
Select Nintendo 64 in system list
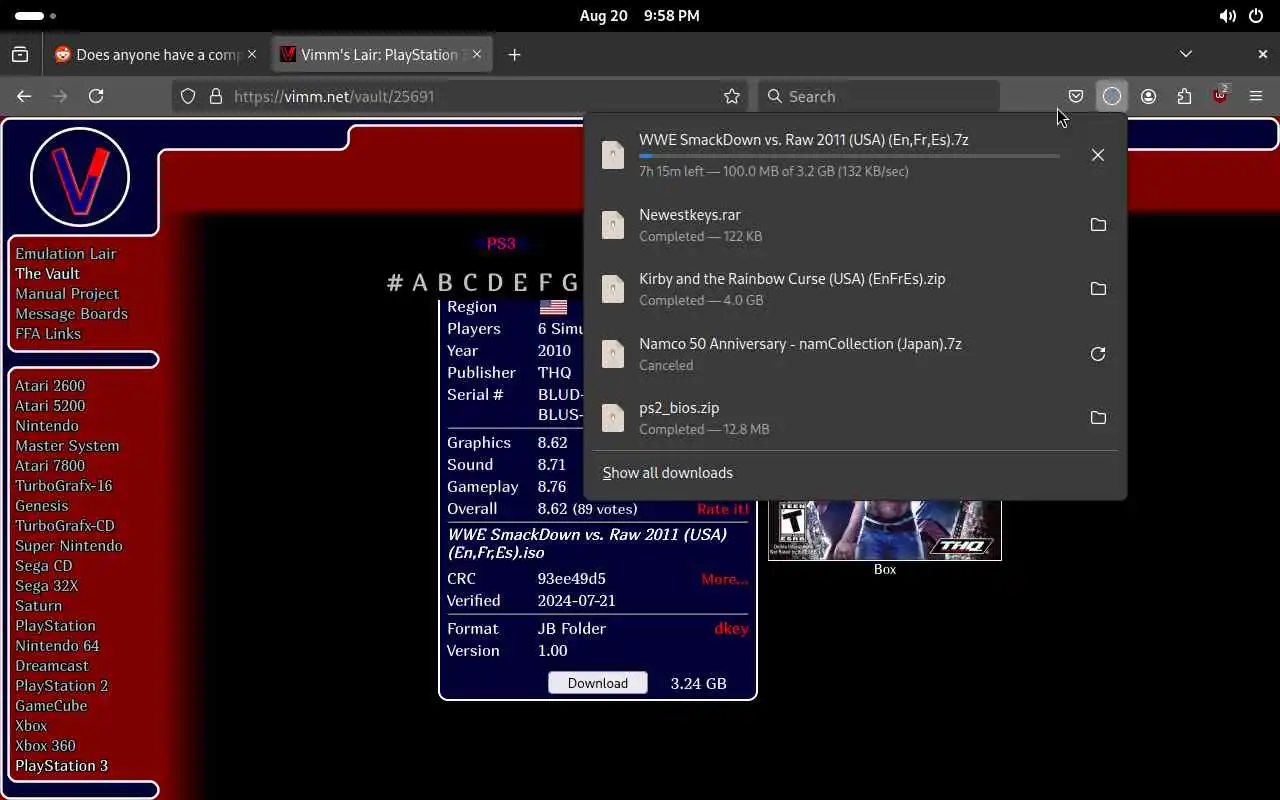(x=57, y=646)
